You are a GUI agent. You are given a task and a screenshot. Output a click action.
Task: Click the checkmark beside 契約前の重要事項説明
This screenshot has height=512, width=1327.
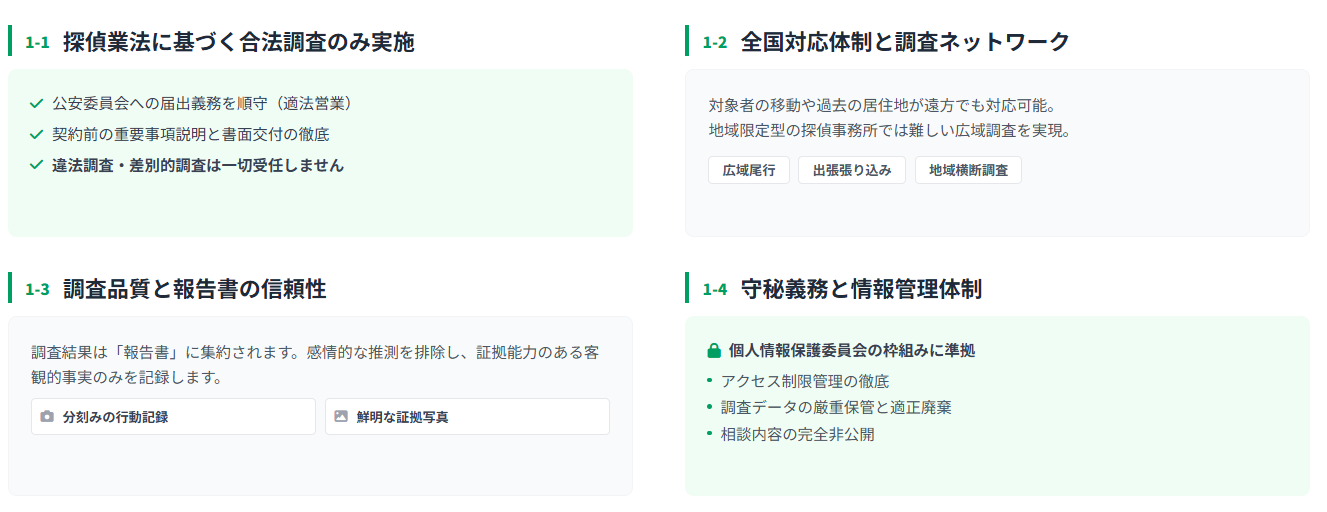click(x=37, y=134)
